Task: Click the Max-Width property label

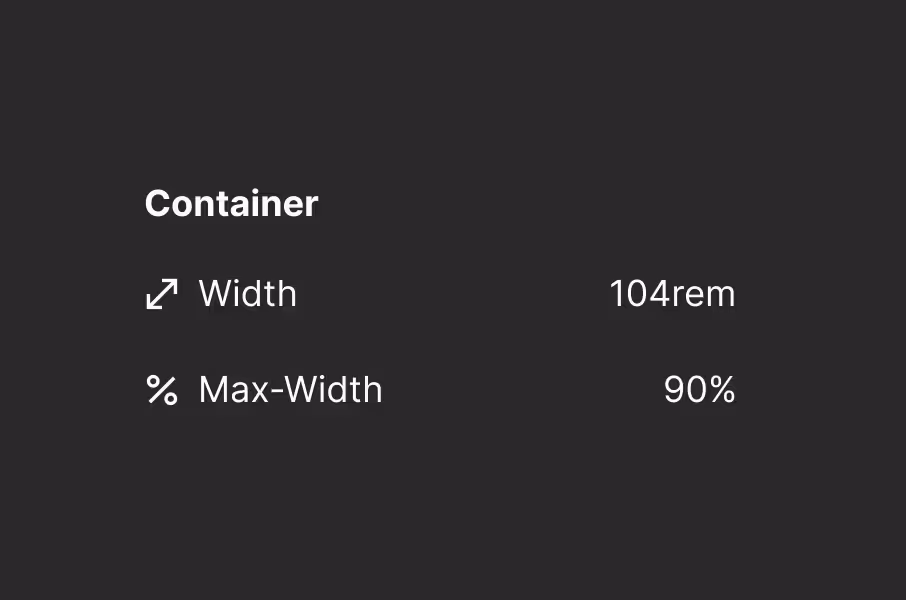Action: [290, 390]
